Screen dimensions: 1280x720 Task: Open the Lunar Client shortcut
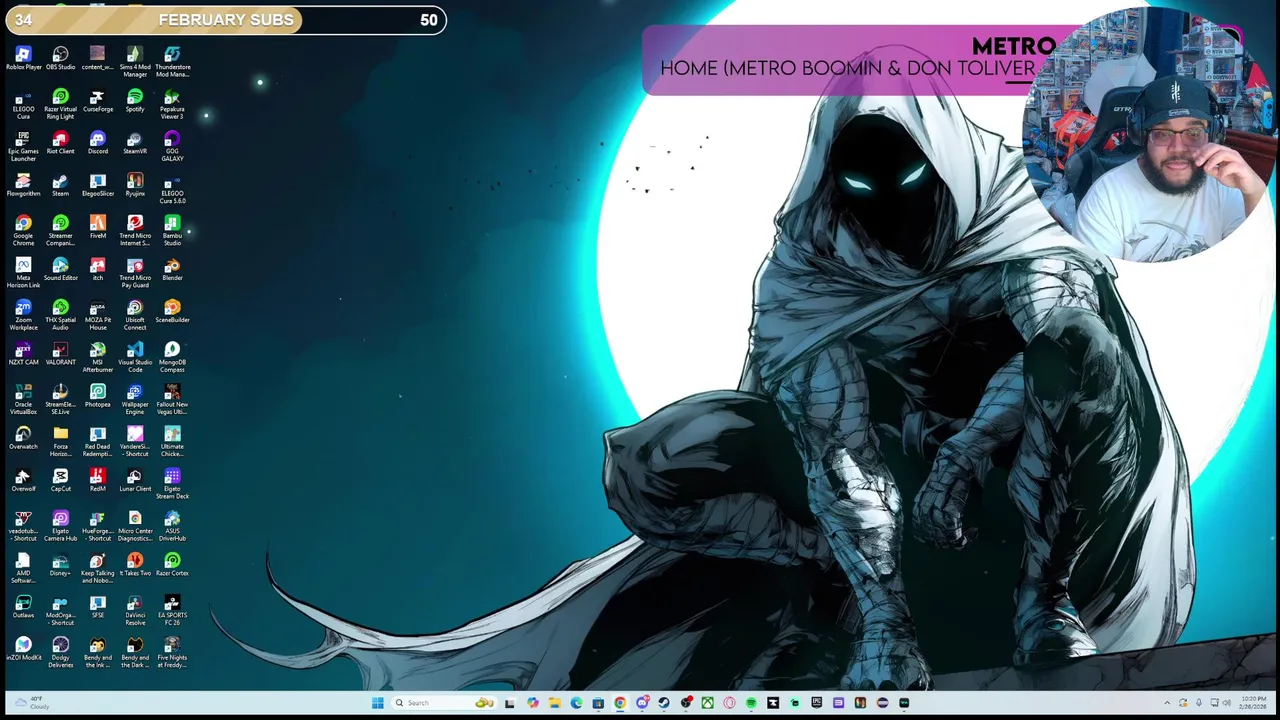(x=135, y=480)
